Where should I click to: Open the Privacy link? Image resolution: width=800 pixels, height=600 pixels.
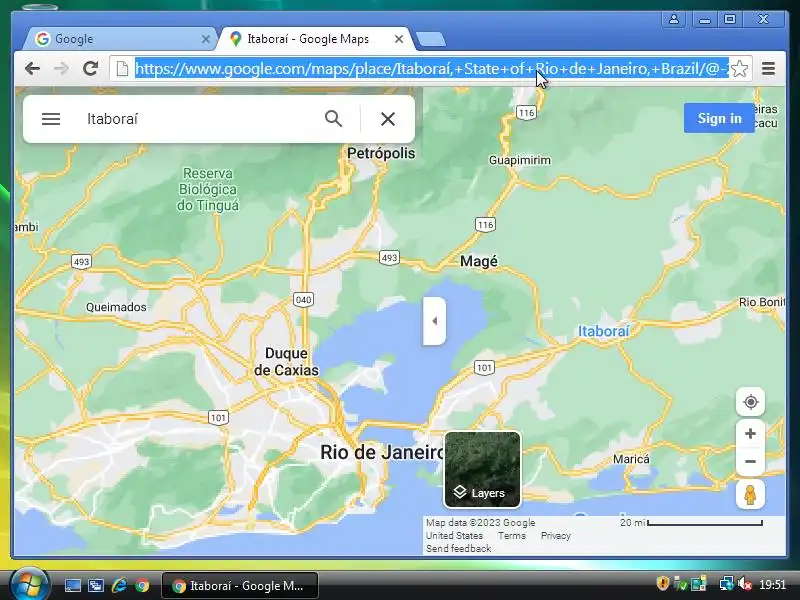click(x=556, y=536)
